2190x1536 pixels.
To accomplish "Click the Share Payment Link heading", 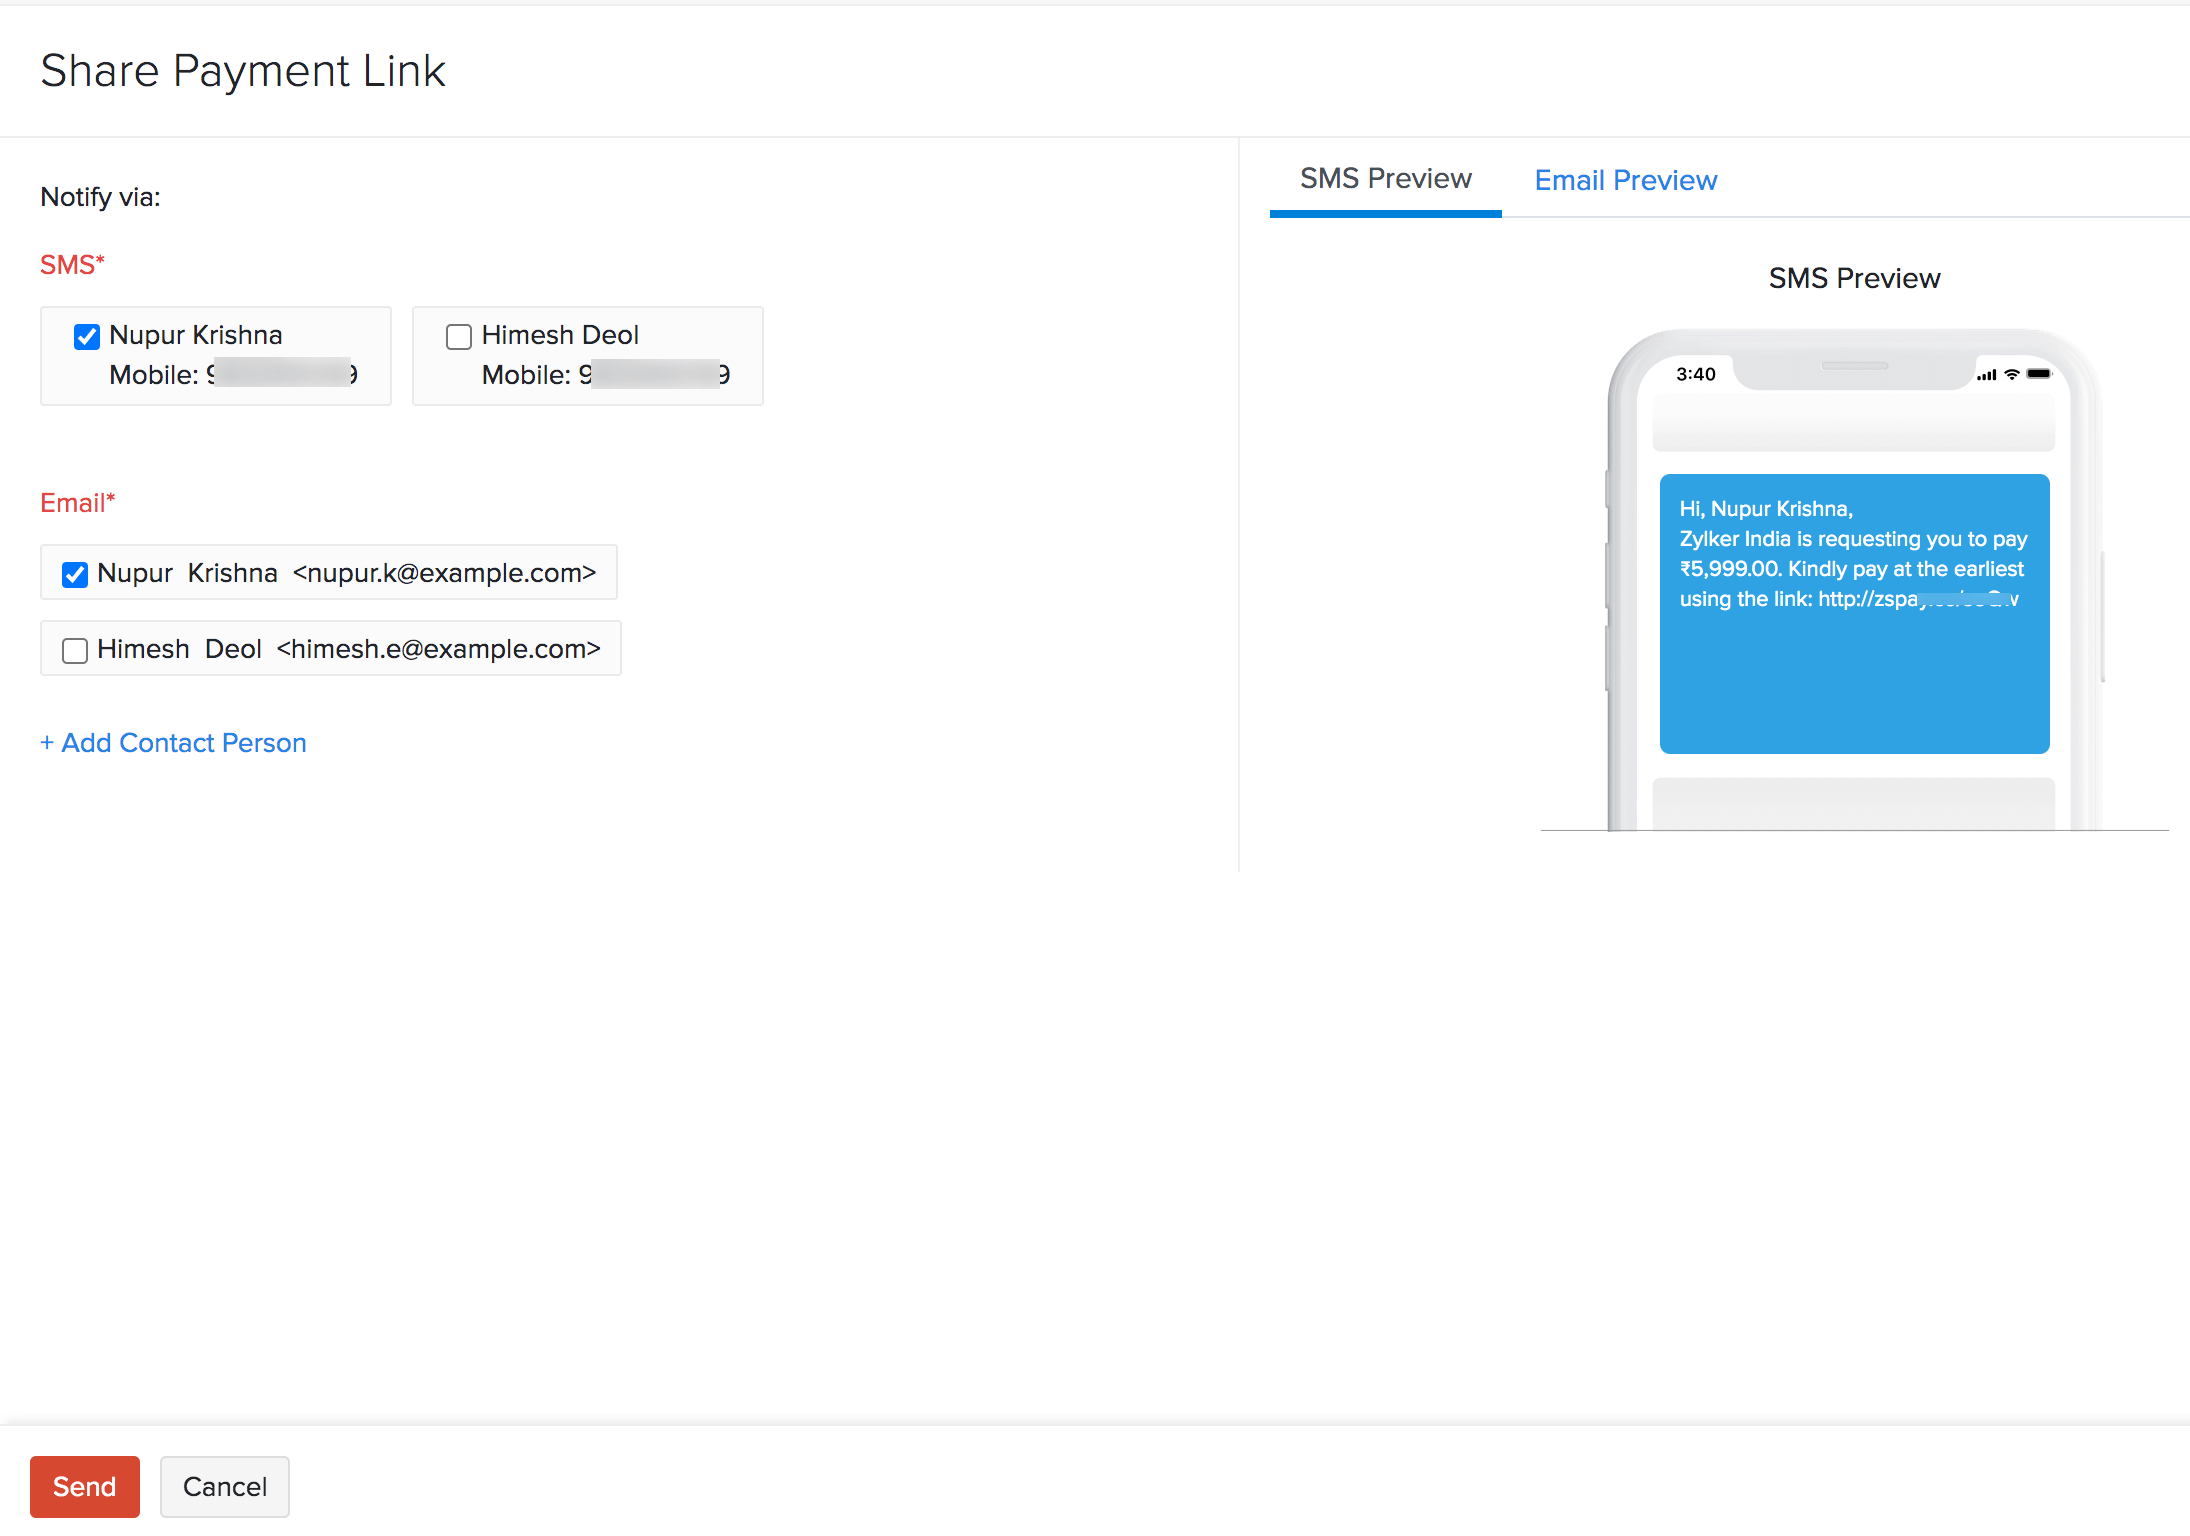I will (243, 71).
